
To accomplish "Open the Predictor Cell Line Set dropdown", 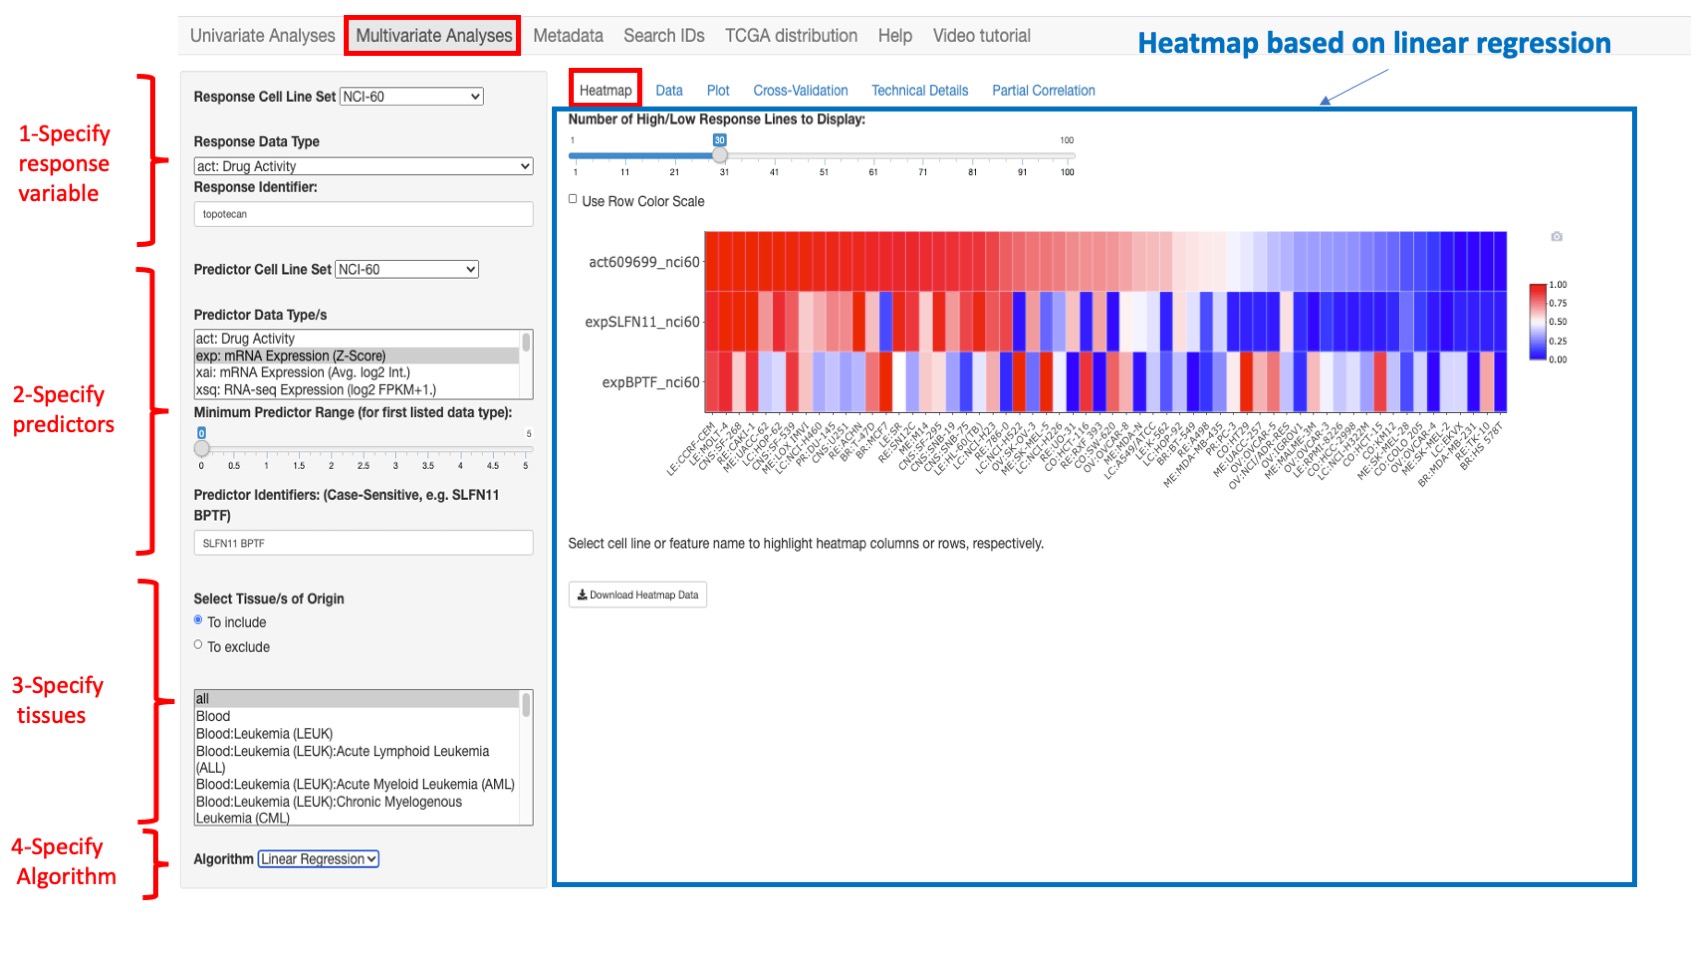I will (x=409, y=269).
